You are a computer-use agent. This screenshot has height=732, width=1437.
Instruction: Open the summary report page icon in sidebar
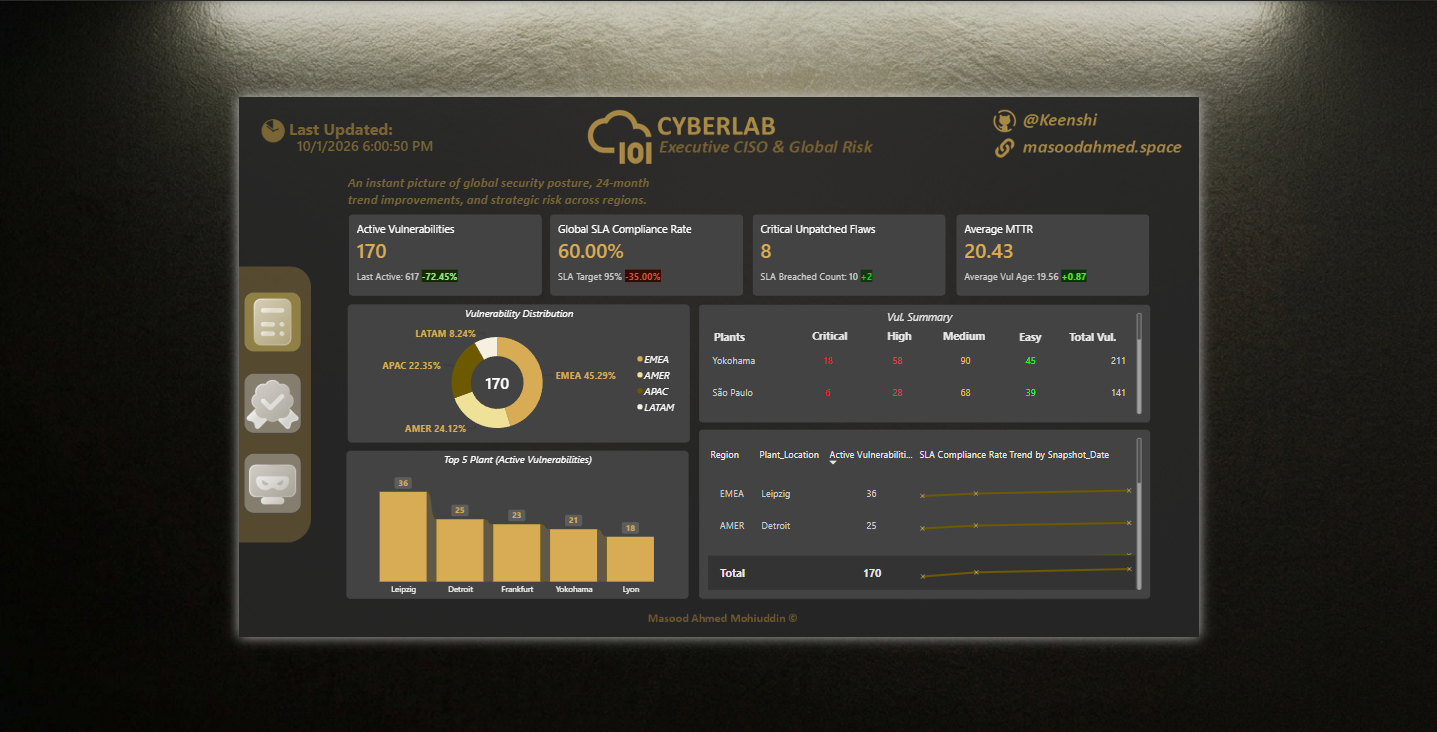273,322
